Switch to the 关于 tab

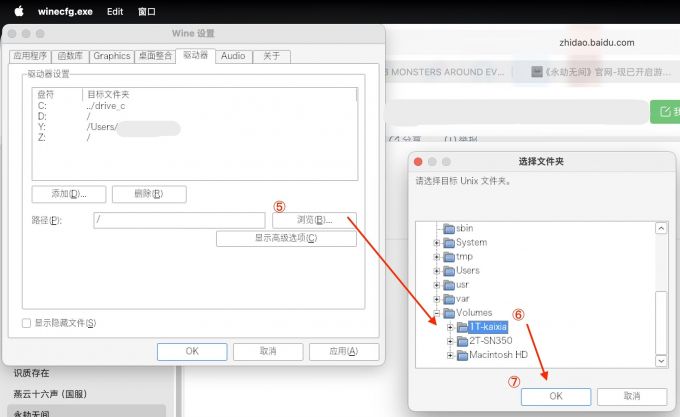click(271, 56)
